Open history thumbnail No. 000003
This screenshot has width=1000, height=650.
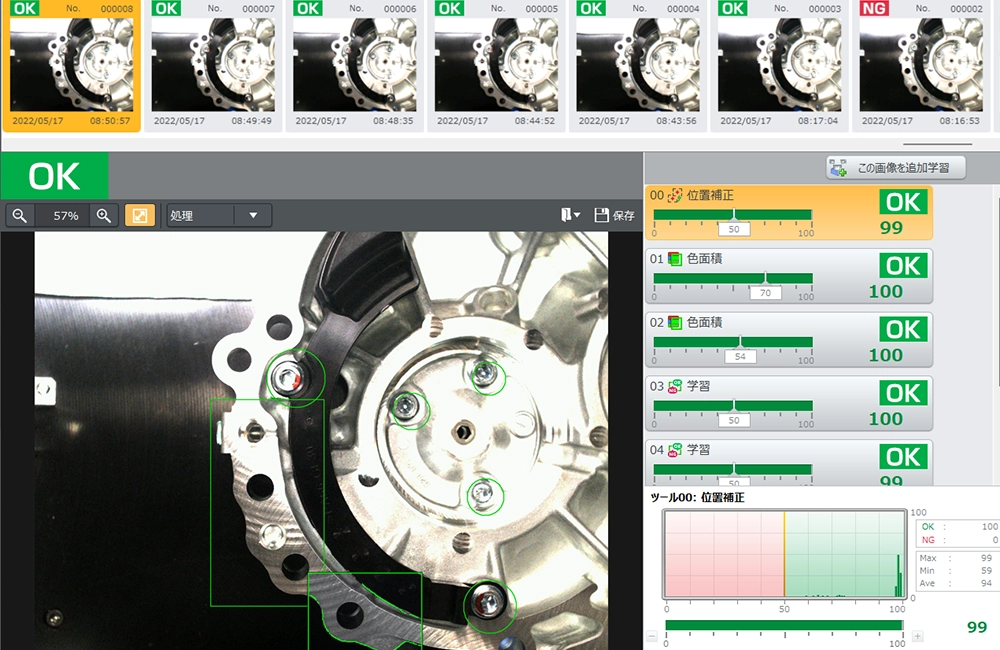[x=780, y=65]
